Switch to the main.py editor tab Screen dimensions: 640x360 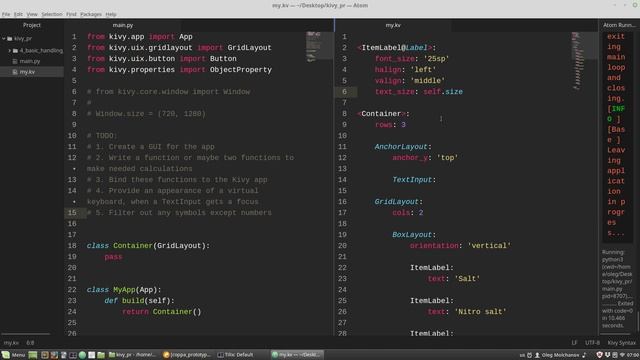pos(123,25)
